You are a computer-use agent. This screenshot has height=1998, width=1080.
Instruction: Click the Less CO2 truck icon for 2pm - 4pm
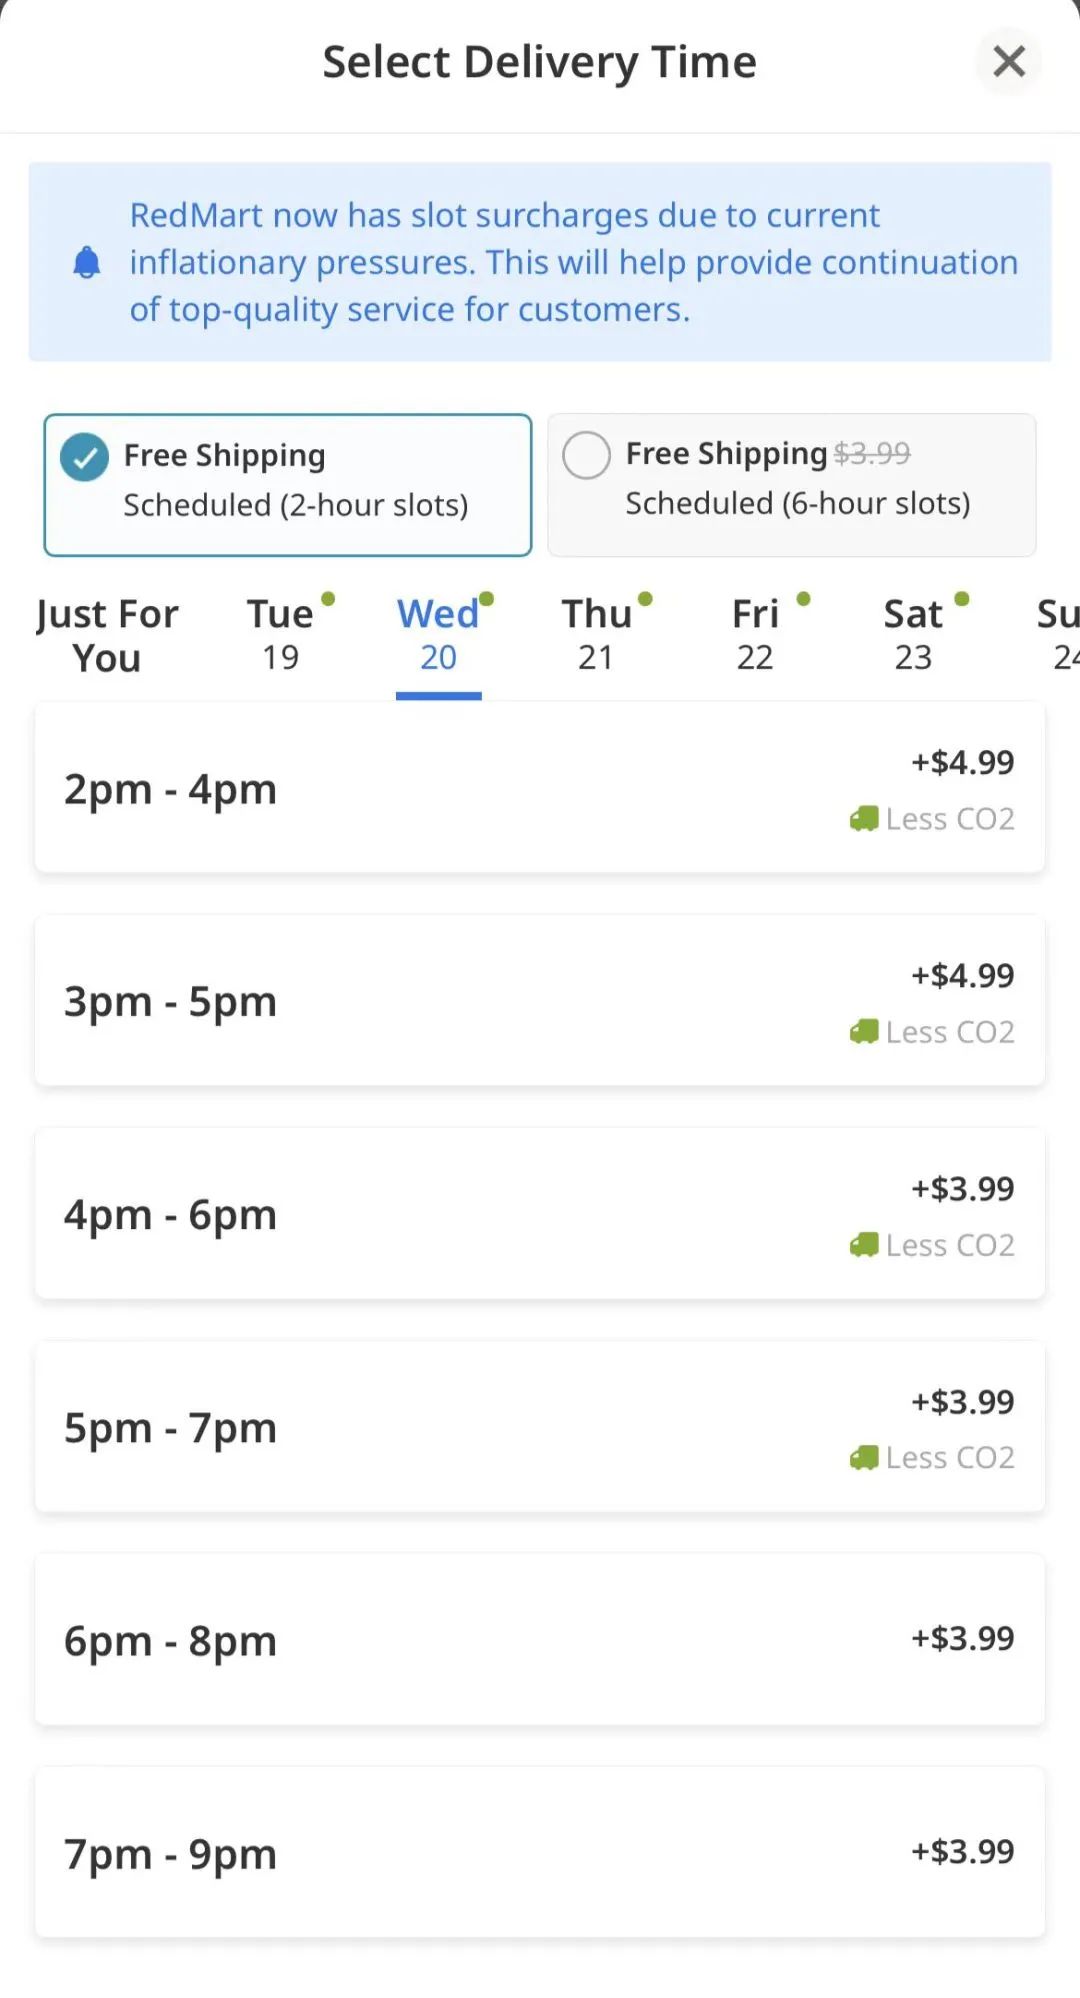click(864, 819)
